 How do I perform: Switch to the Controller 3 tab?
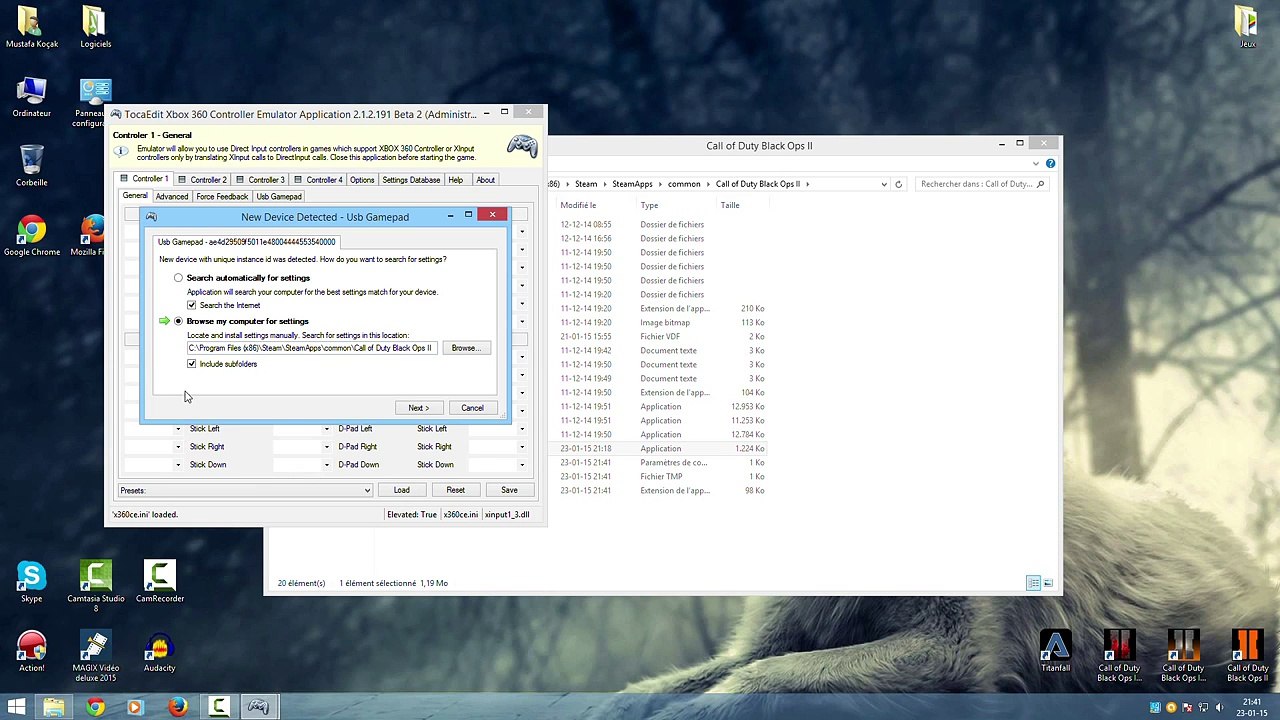point(261,180)
